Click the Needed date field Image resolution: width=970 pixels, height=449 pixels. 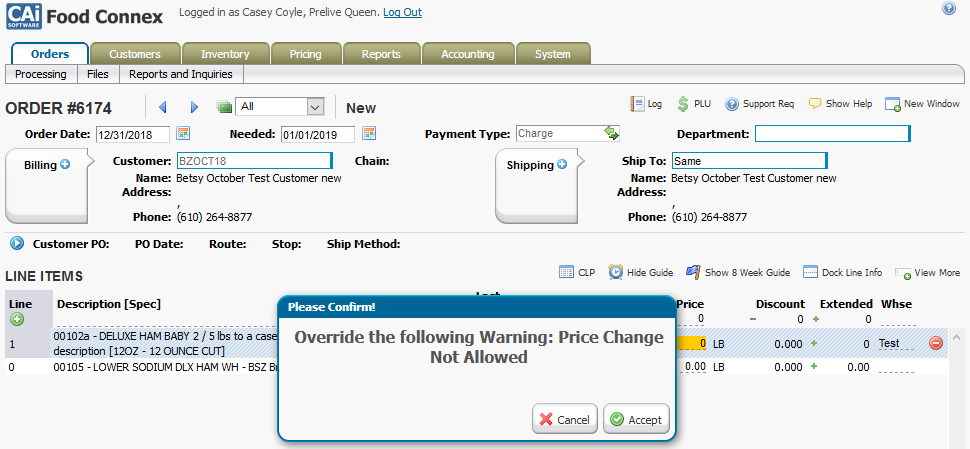(x=318, y=134)
